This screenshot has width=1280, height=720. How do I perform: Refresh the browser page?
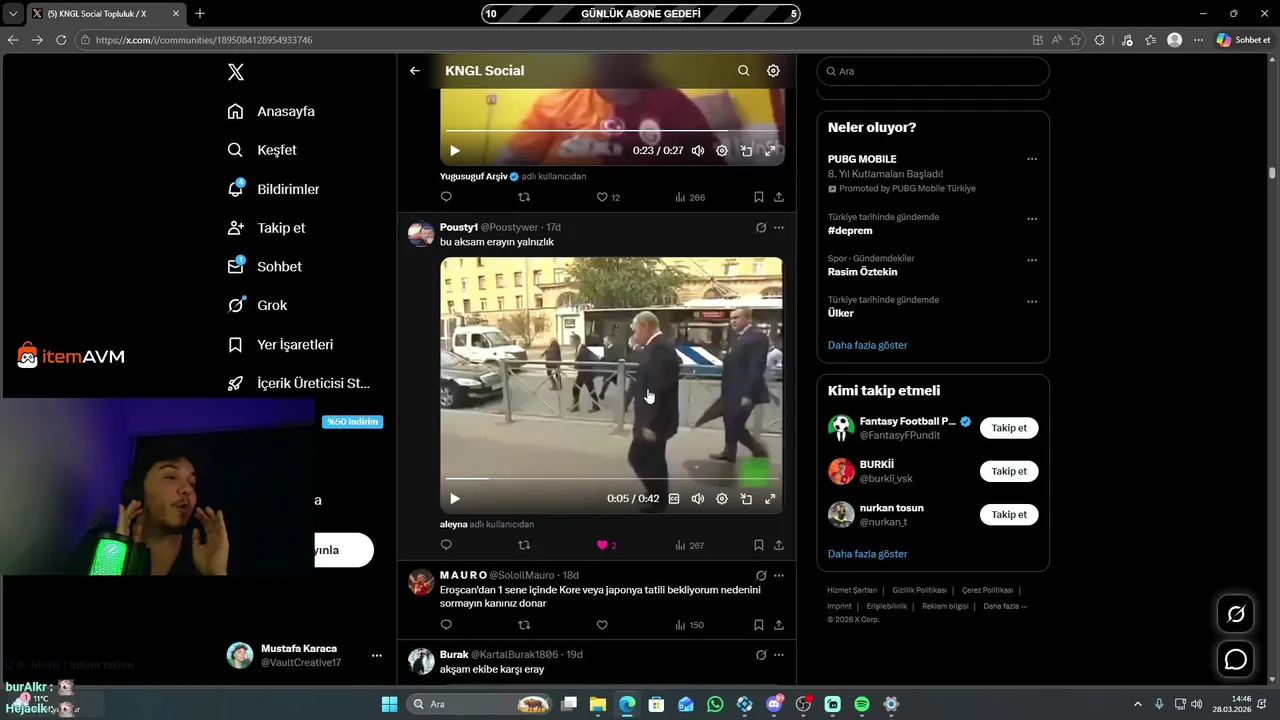pos(61,40)
